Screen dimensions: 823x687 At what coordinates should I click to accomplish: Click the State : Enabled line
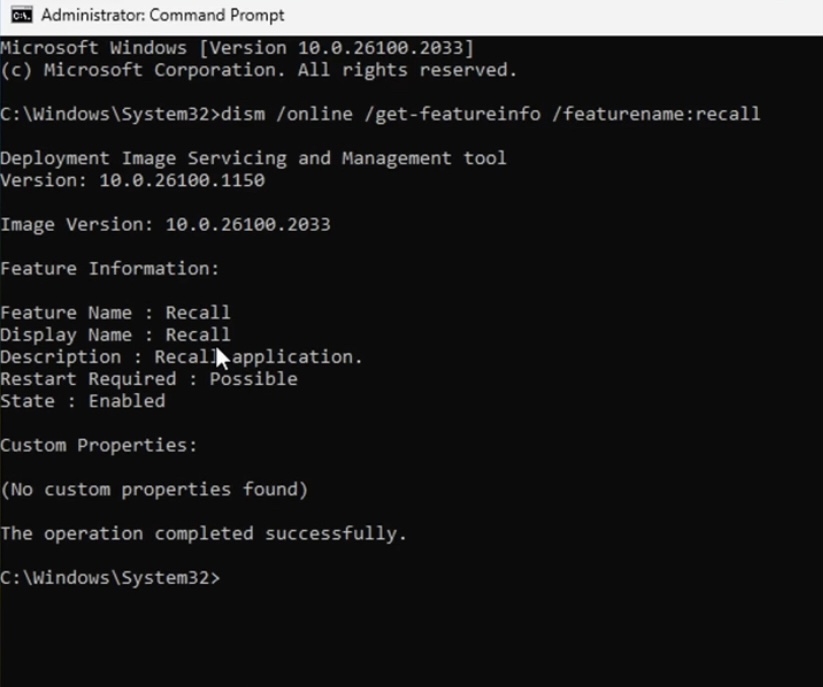pyautogui.click(x=83, y=401)
